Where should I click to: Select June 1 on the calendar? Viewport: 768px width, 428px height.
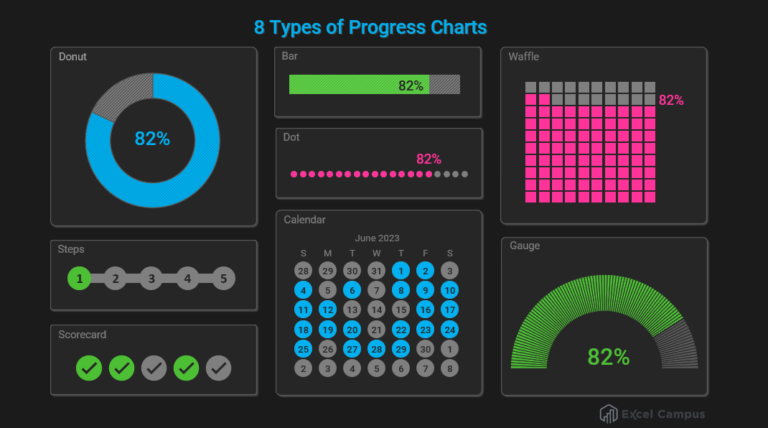coord(401,270)
